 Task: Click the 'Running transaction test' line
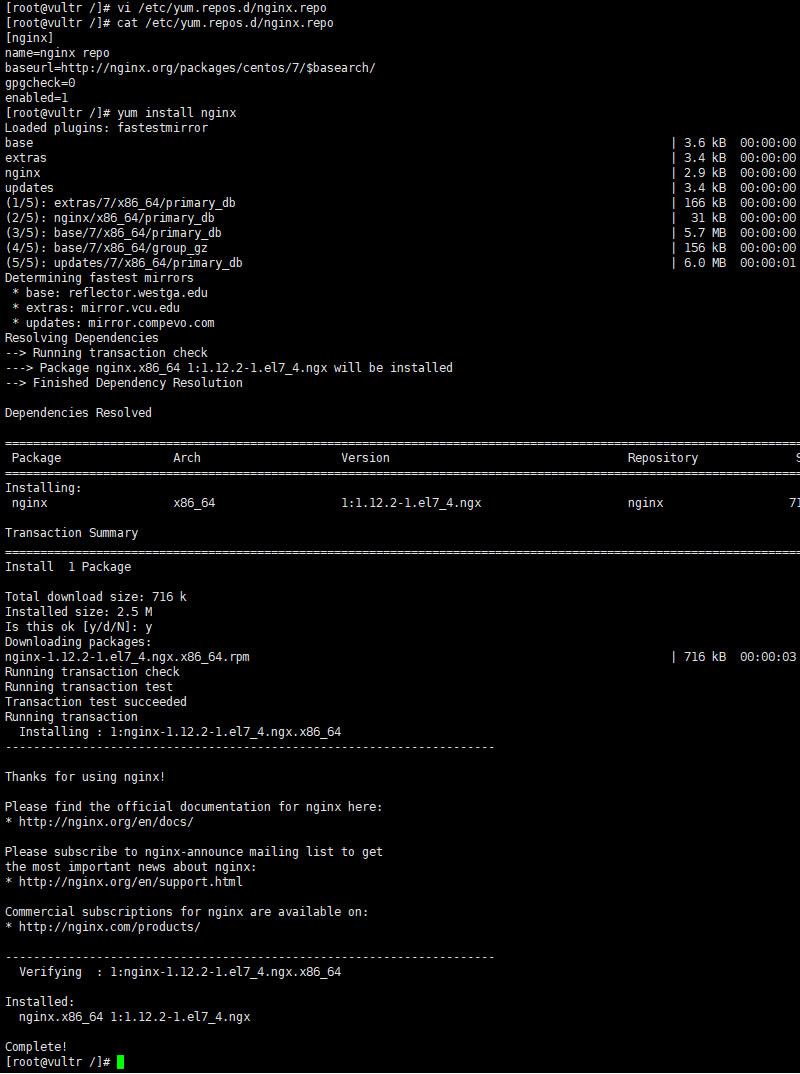pos(89,688)
